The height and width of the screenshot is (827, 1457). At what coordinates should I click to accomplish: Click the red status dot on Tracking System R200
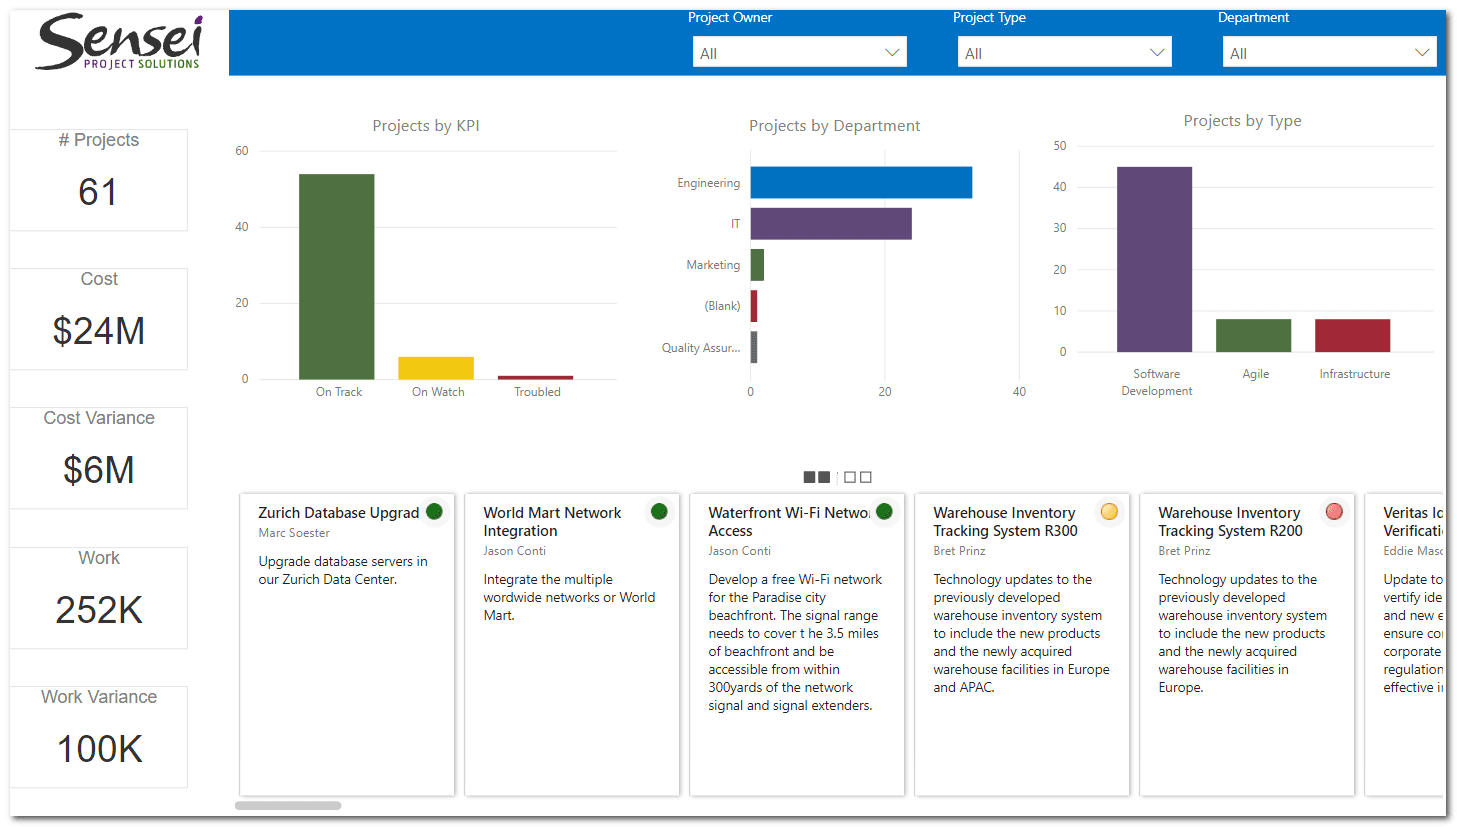(1334, 511)
